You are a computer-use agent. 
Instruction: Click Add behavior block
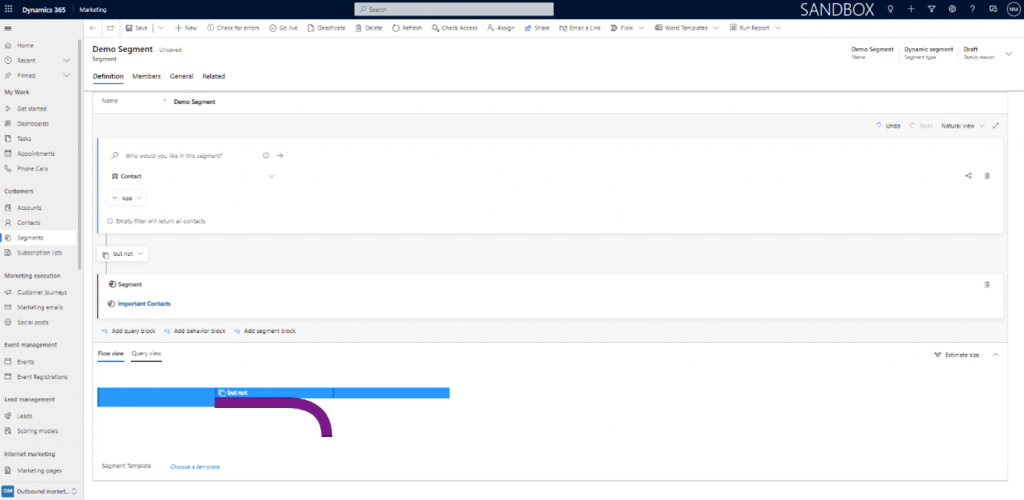point(195,331)
